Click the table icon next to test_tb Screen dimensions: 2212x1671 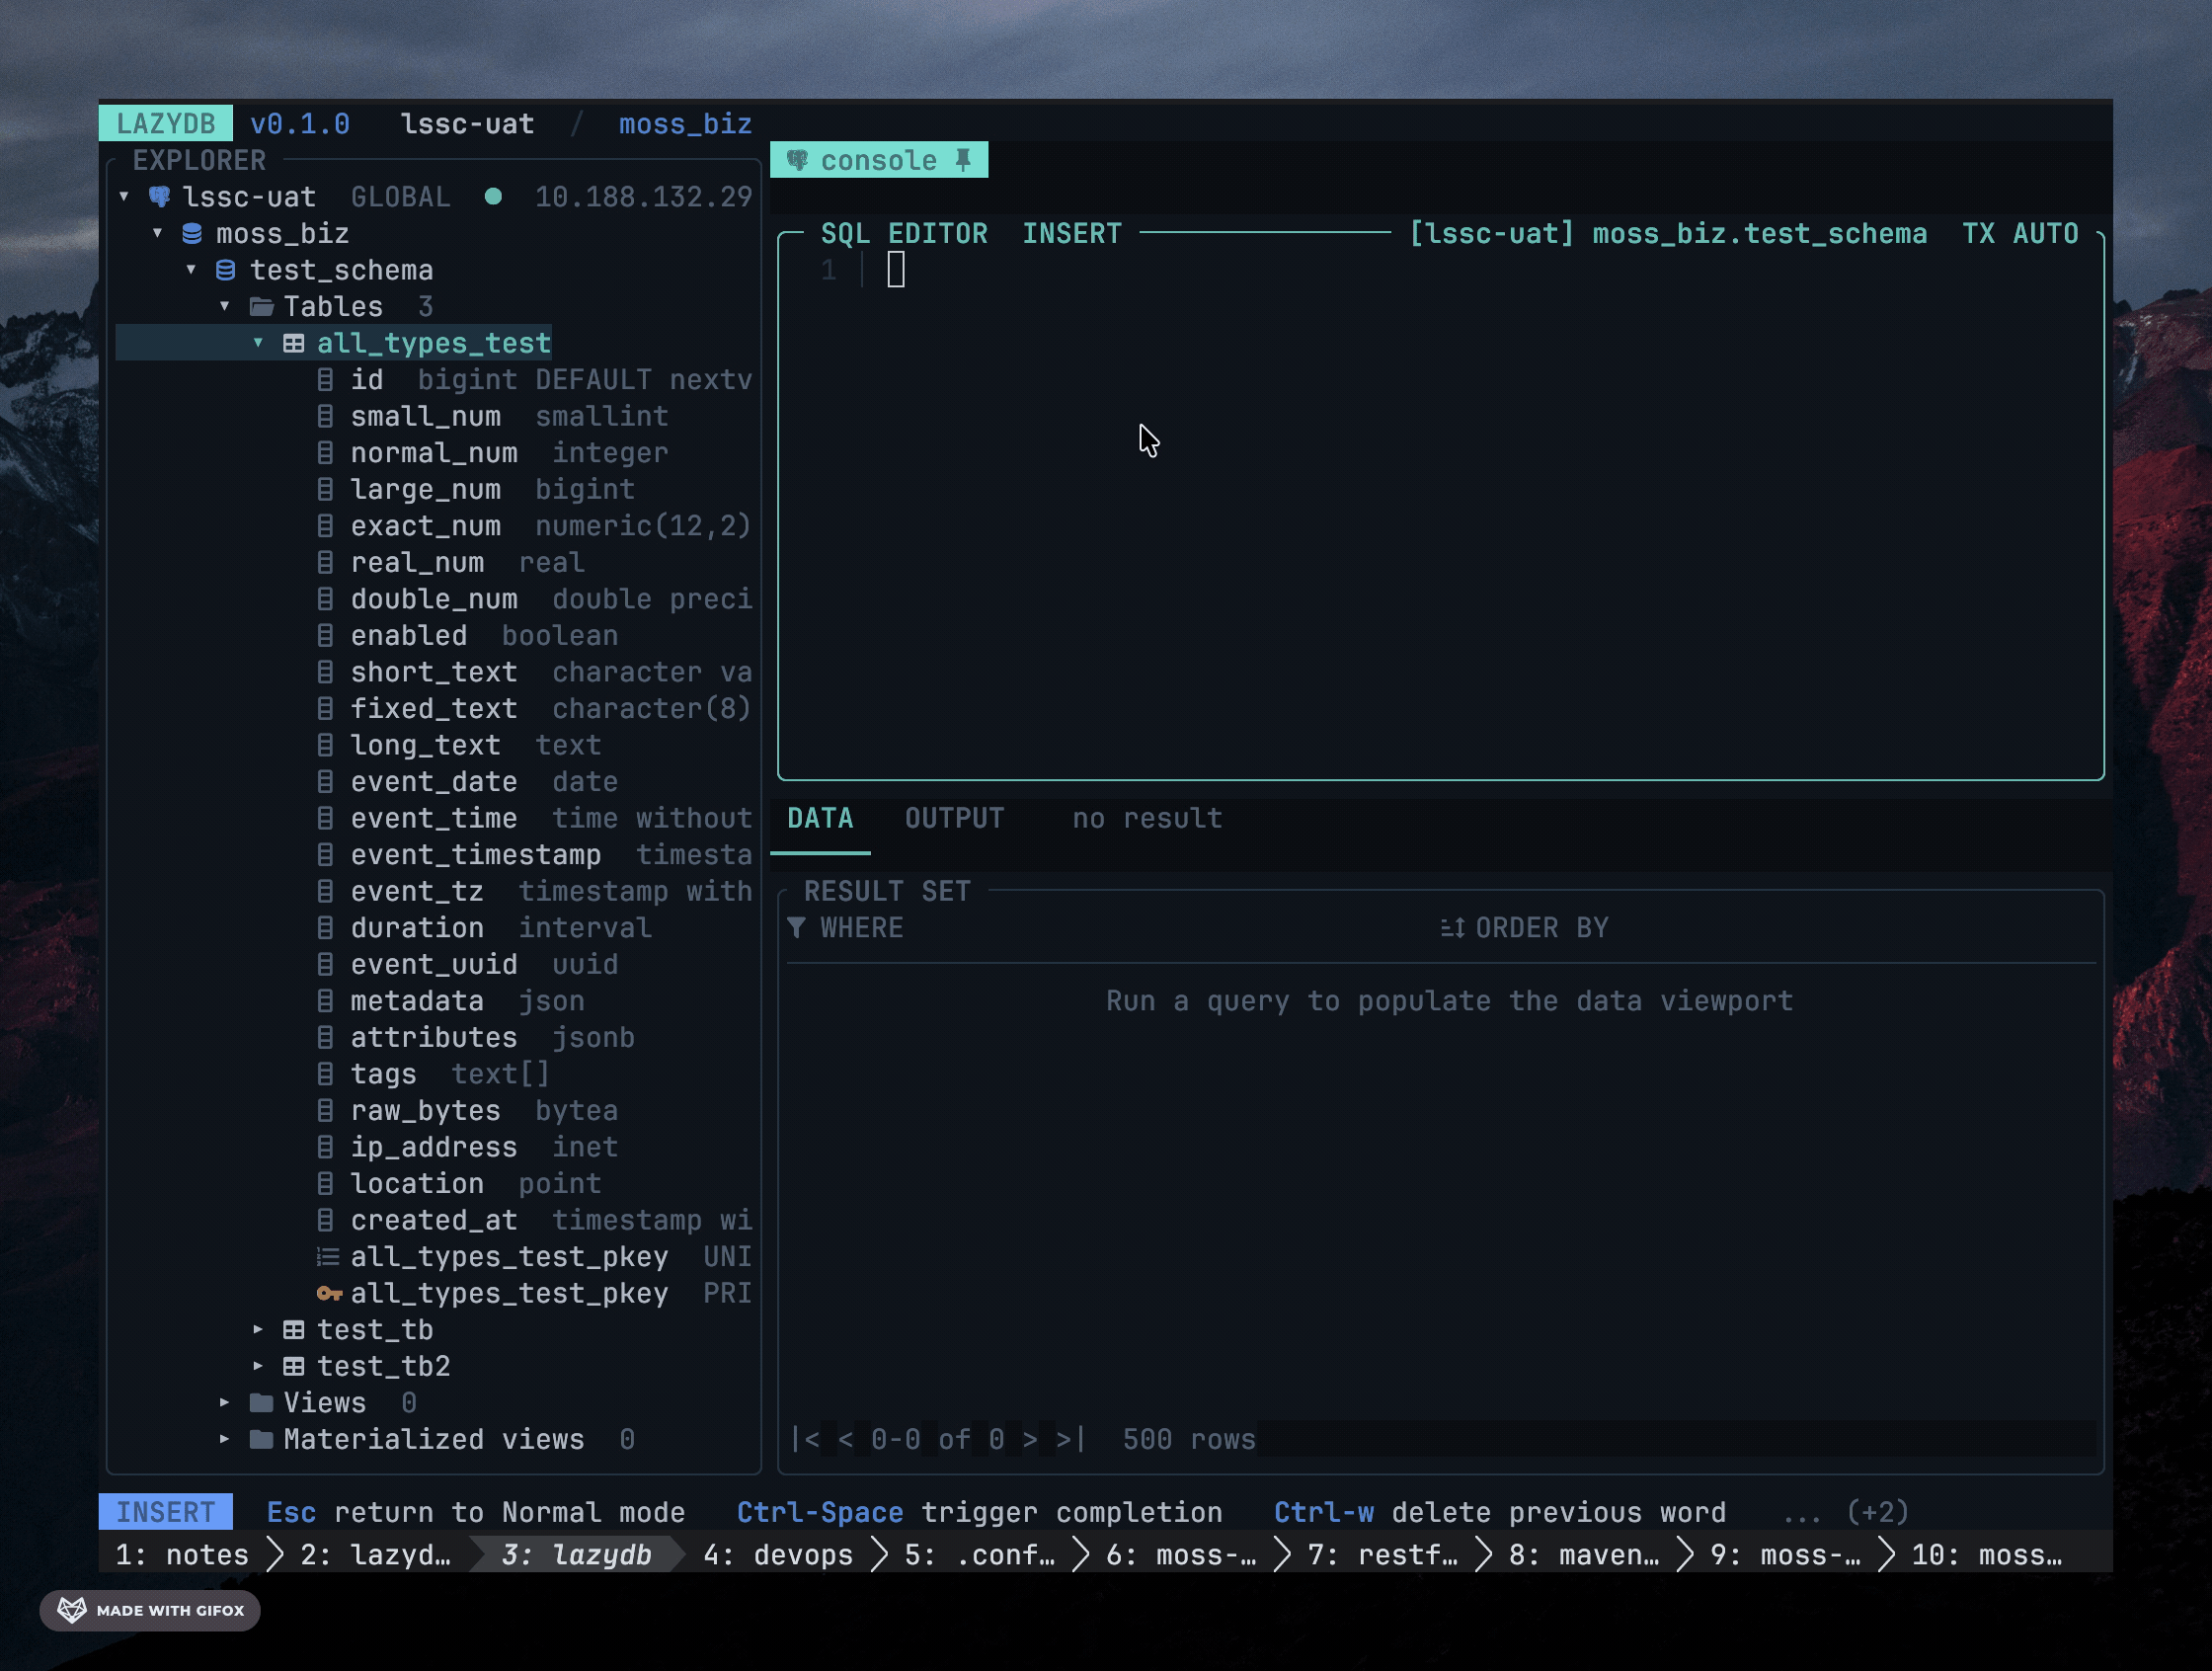(293, 1329)
